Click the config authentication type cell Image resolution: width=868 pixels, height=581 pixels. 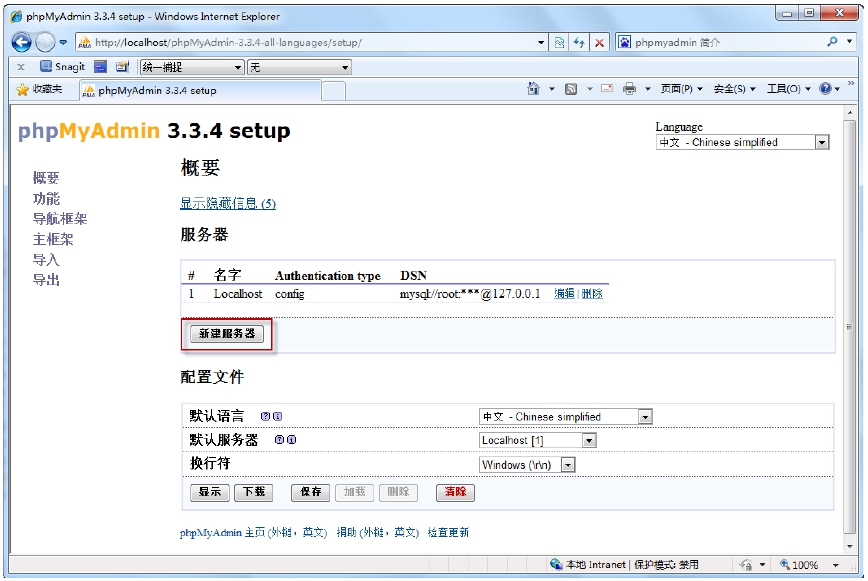(x=290, y=294)
